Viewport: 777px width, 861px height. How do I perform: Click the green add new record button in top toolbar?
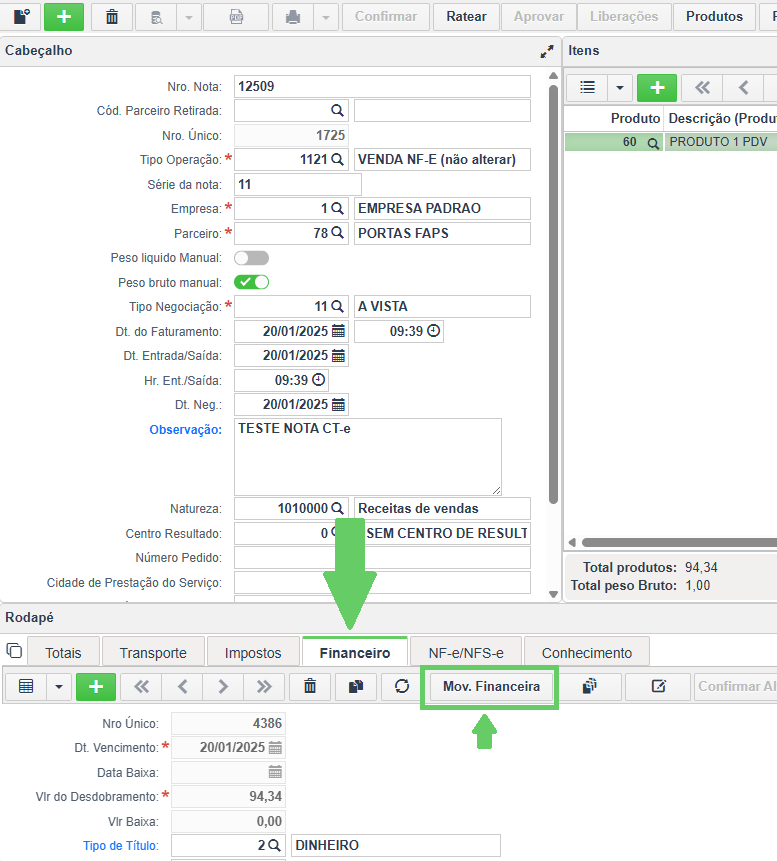(x=64, y=16)
